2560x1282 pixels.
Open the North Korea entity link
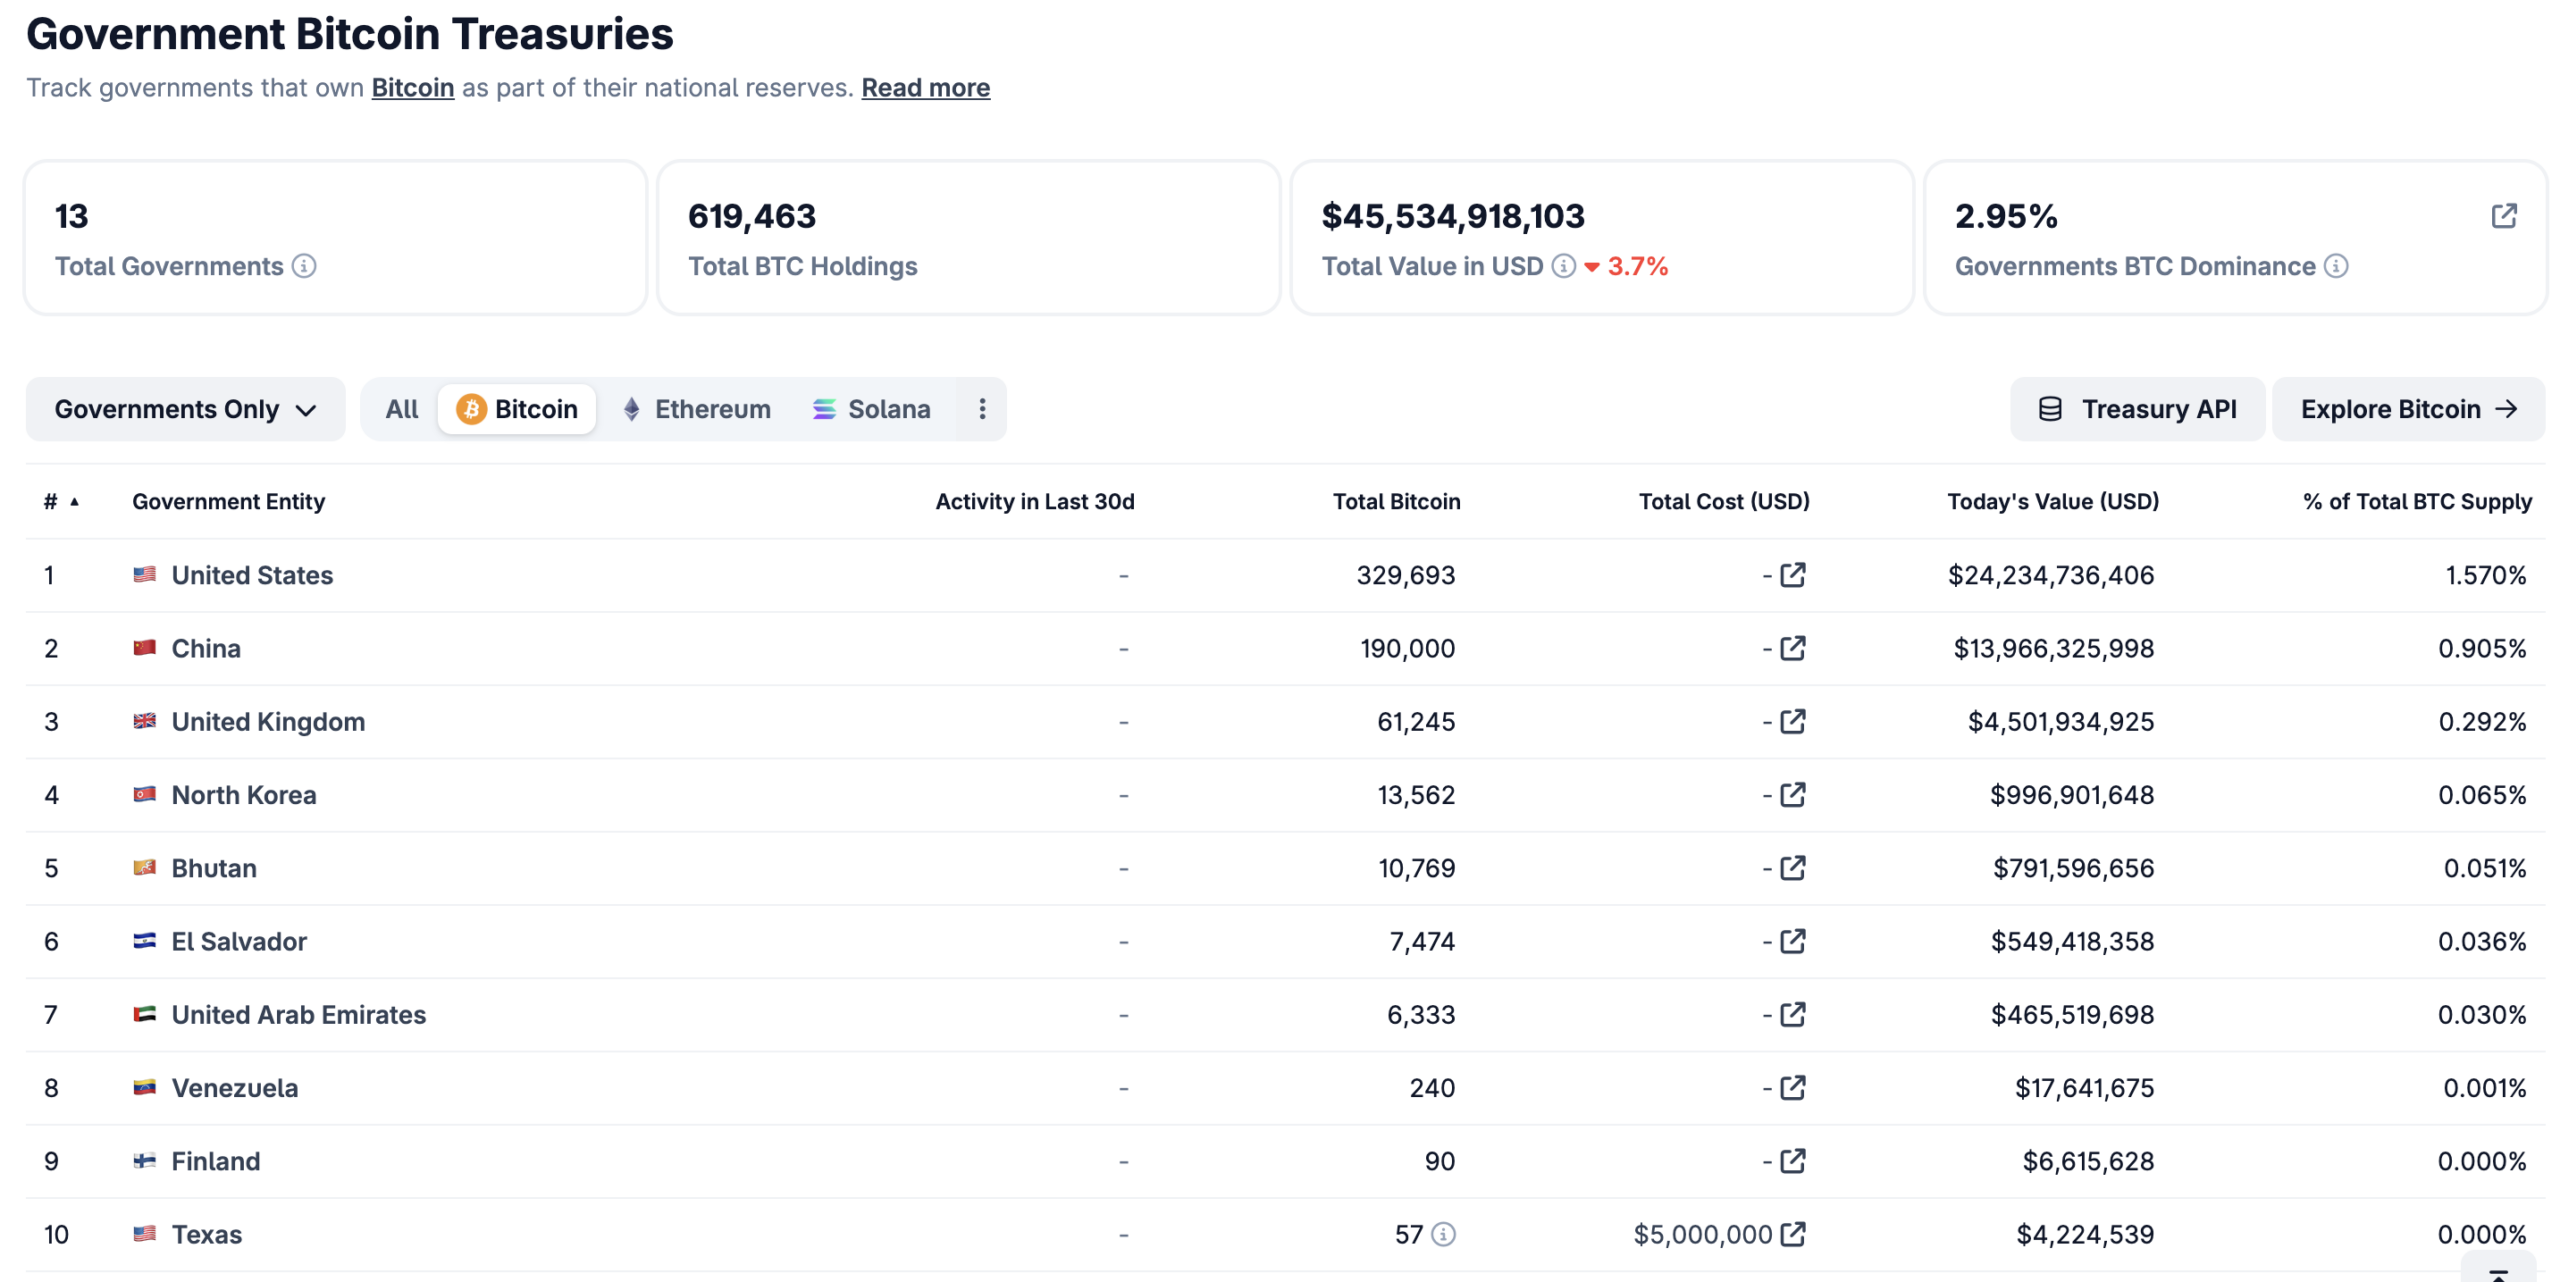tap(244, 795)
